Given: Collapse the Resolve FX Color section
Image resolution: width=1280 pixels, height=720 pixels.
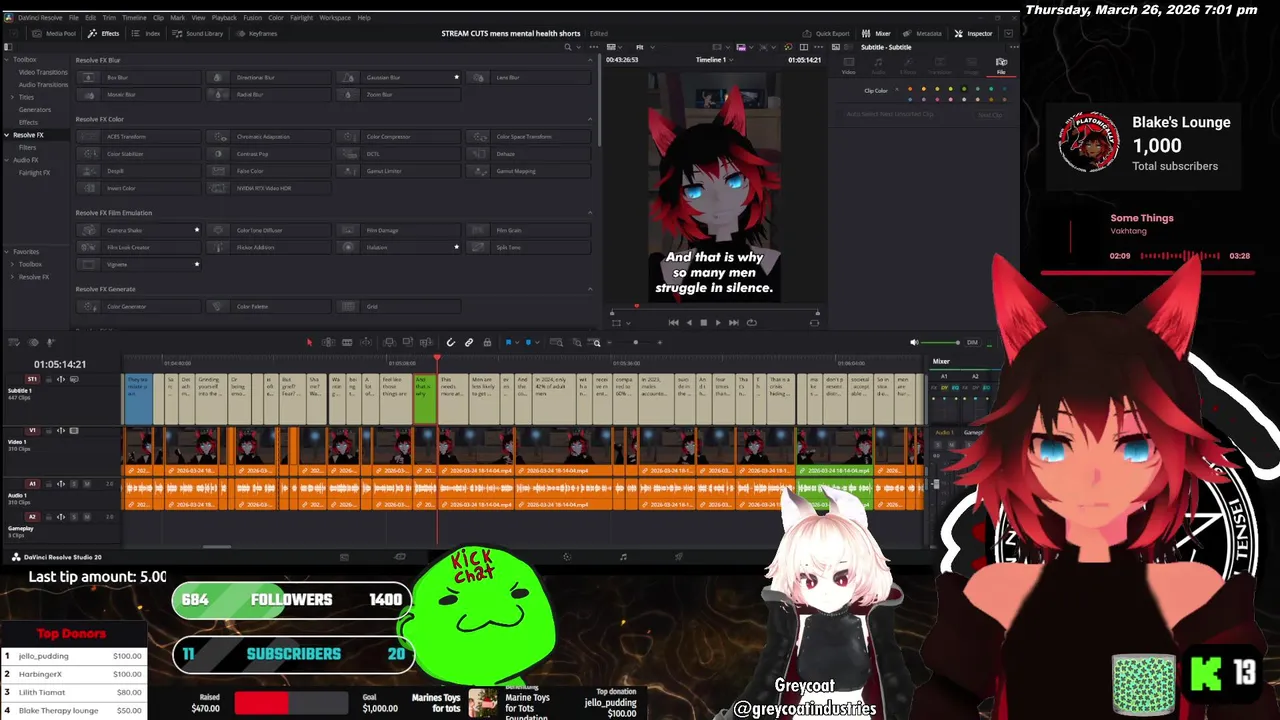Looking at the screenshot, I should coord(590,119).
